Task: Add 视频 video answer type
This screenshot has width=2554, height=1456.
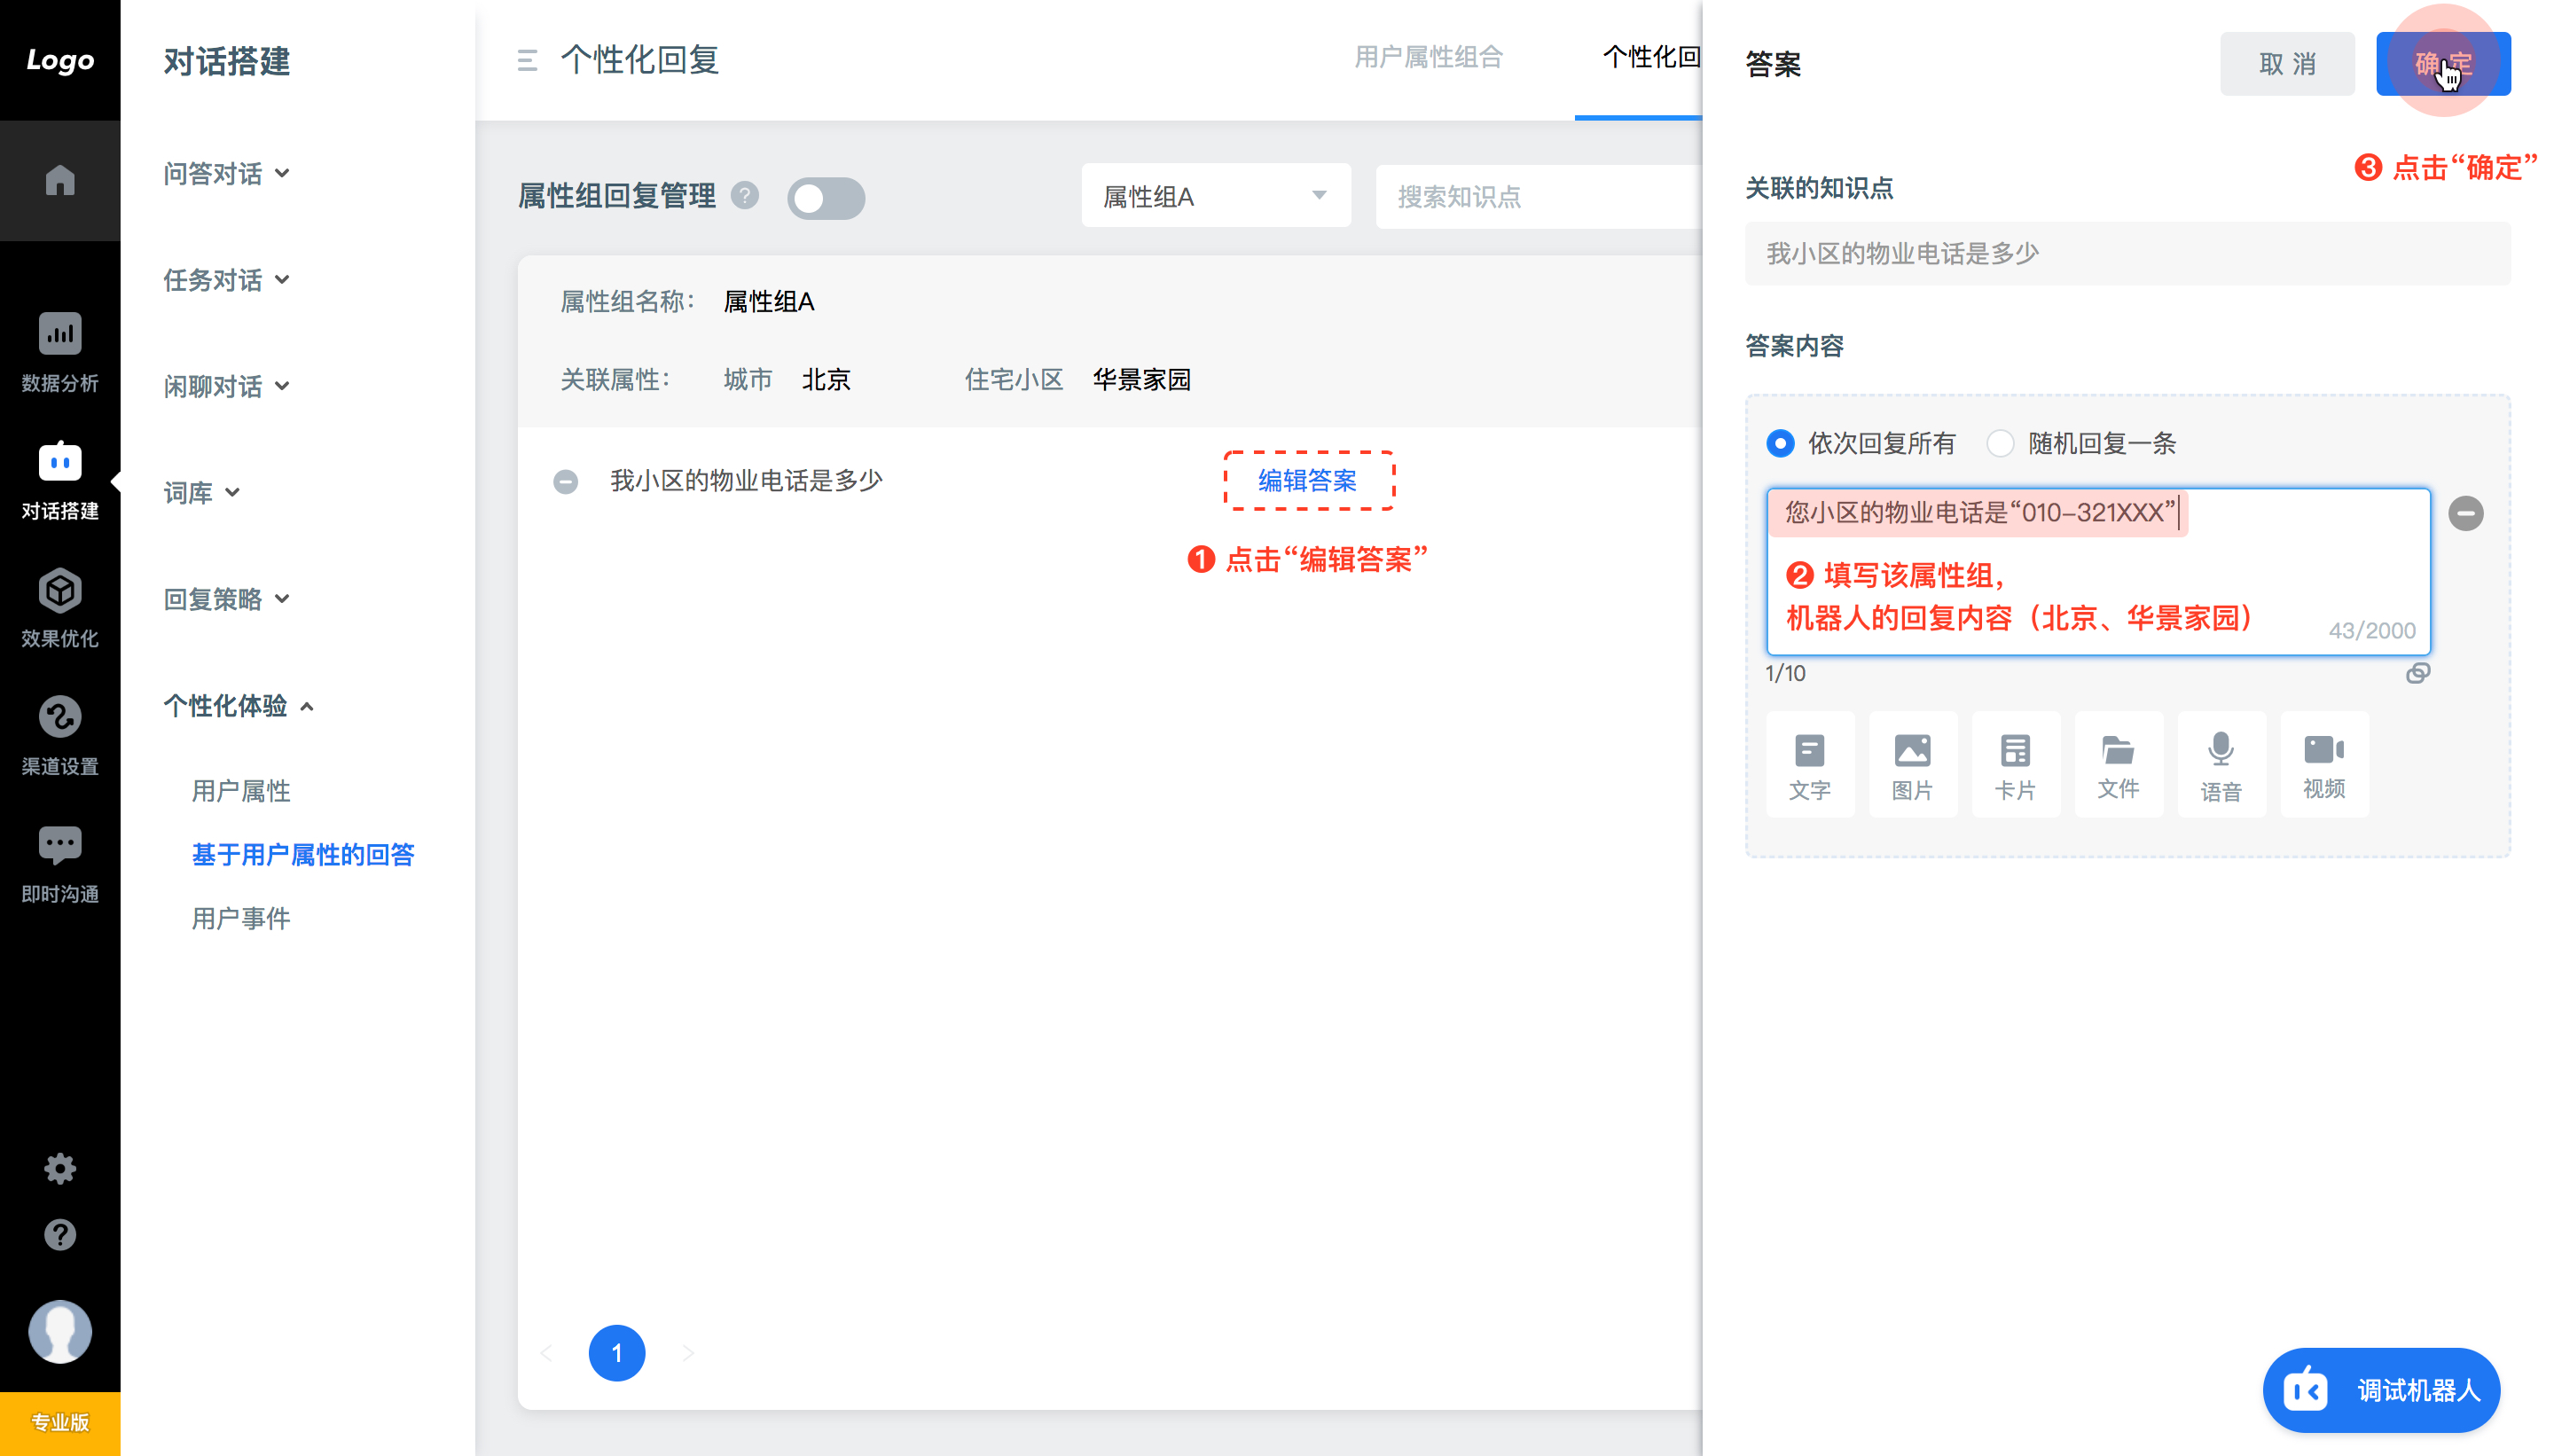Action: (2323, 765)
